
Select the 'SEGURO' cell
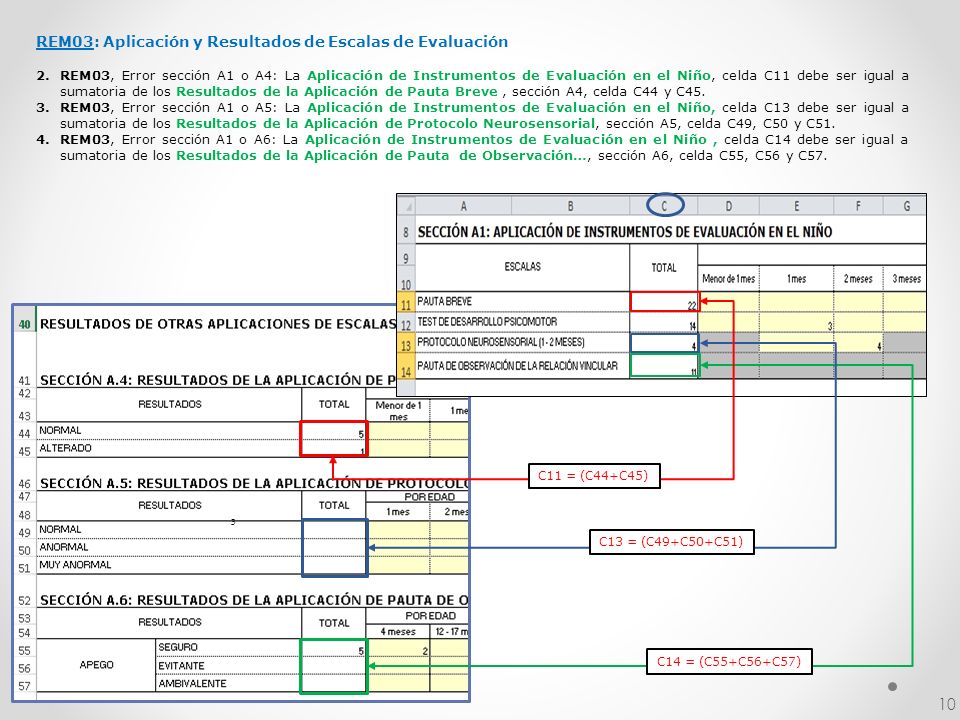[228, 647]
